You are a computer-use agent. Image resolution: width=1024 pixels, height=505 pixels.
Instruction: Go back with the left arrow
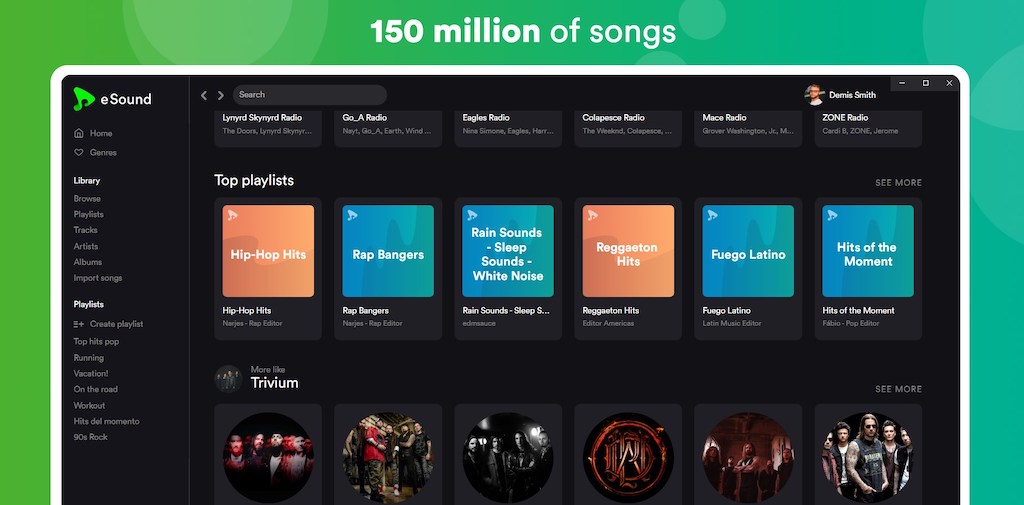(204, 95)
